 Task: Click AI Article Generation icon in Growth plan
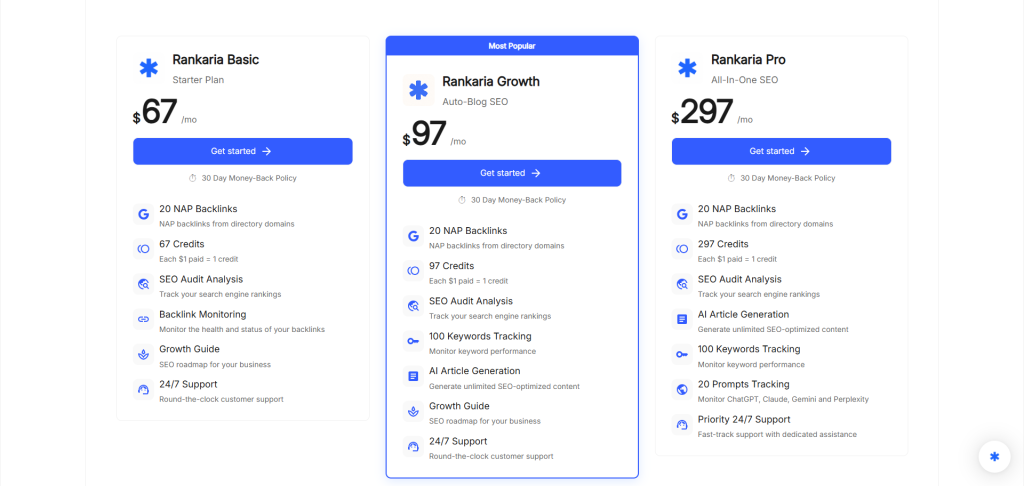point(413,376)
